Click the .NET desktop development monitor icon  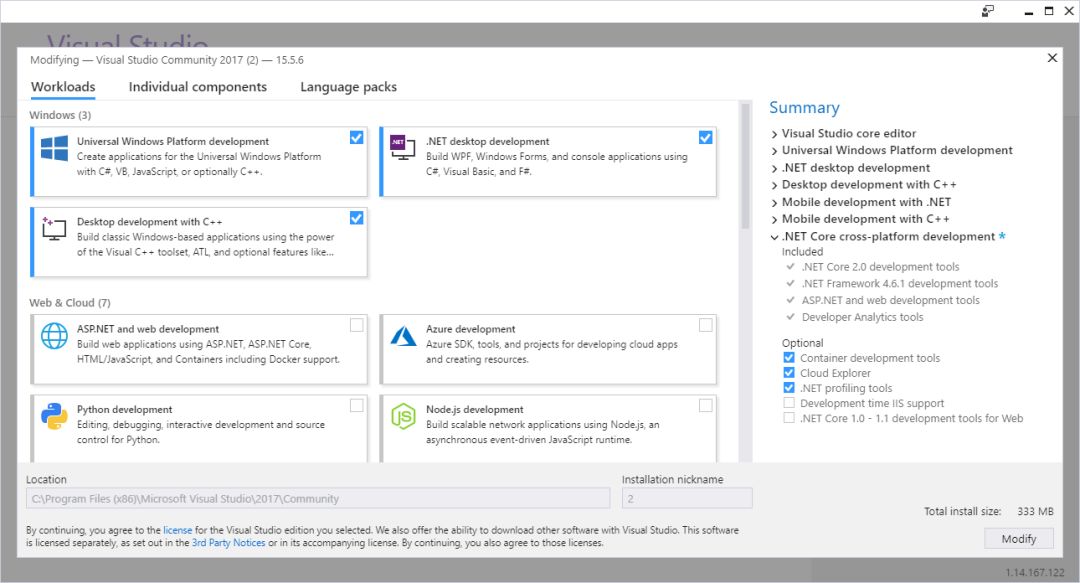pyautogui.click(x=403, y=147)
